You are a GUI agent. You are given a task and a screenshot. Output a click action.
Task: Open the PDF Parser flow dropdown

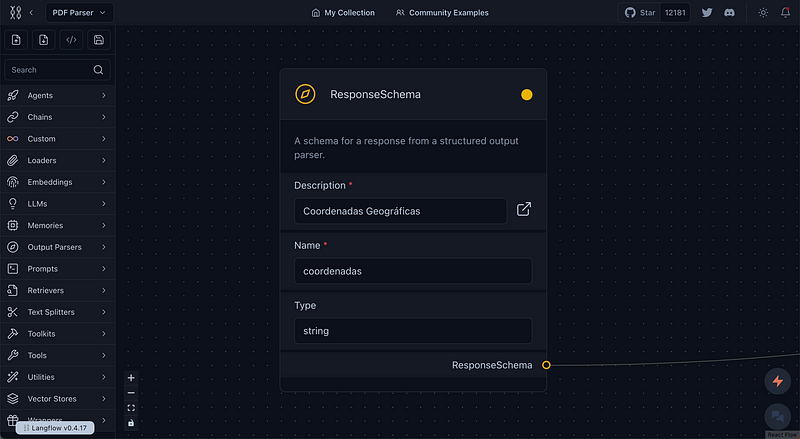[x=77, y=13]
